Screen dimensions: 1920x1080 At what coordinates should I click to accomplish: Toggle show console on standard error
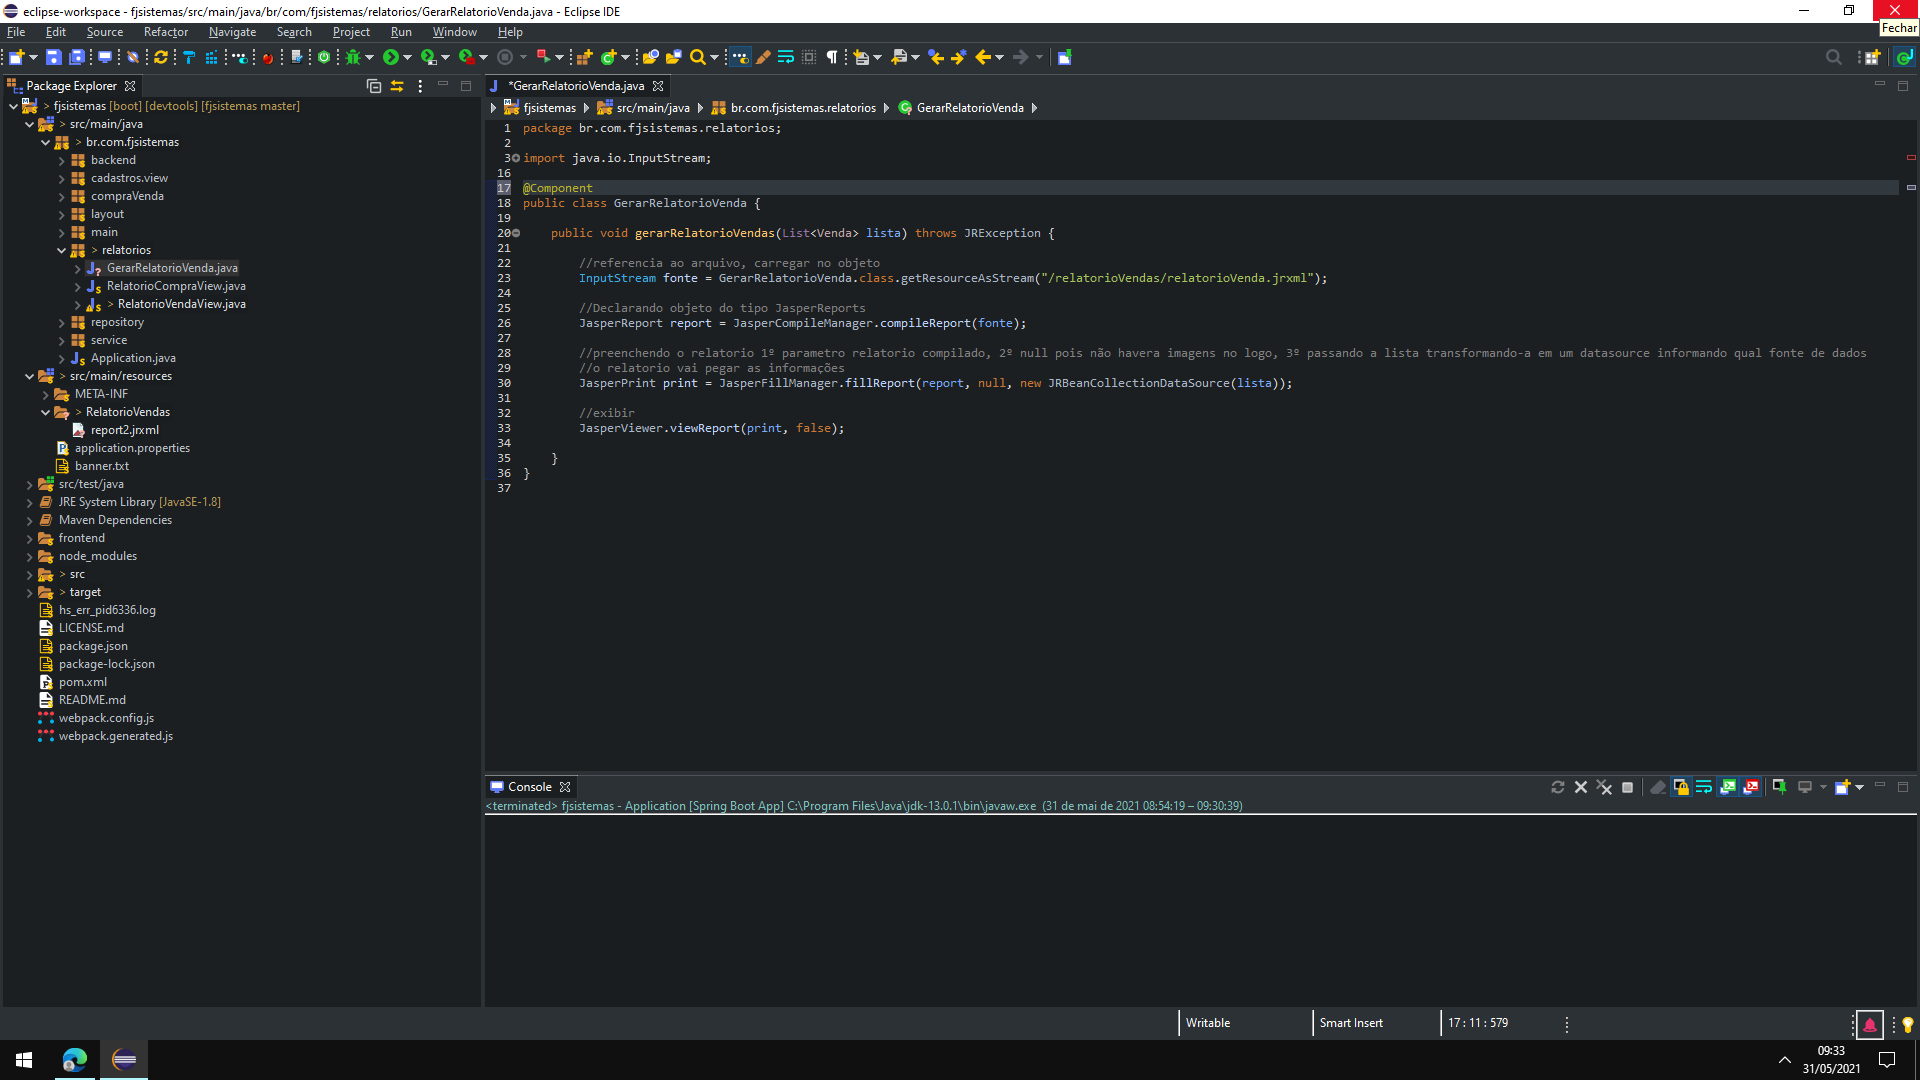click(1751, 788)
